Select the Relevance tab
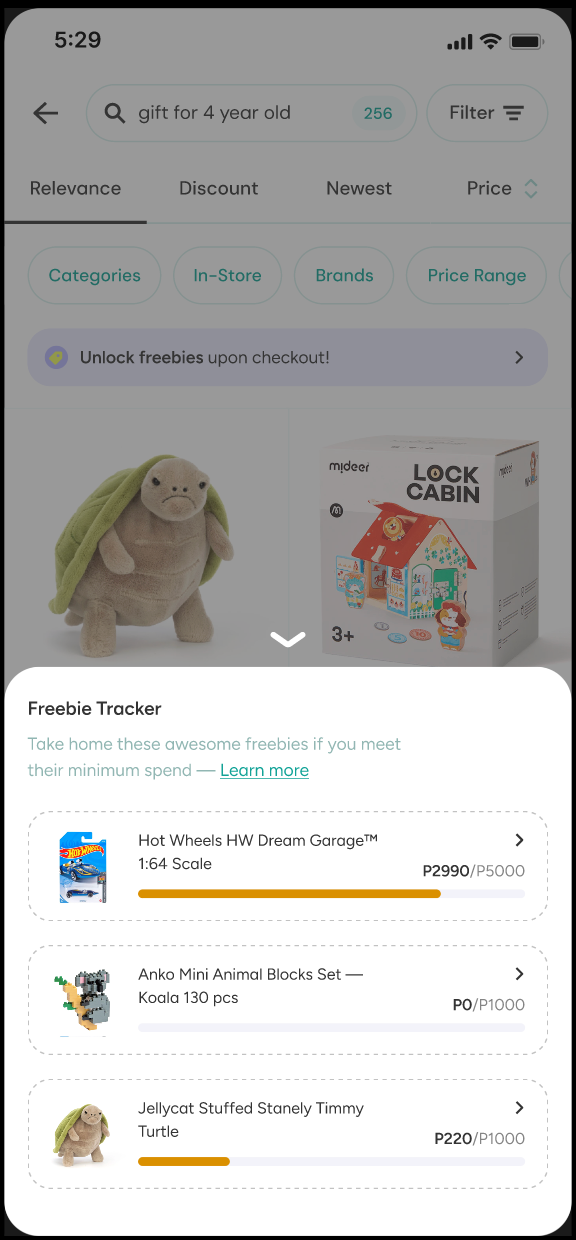The width and height of the screenshot is (576, 1240). click(x=75, y=188)
